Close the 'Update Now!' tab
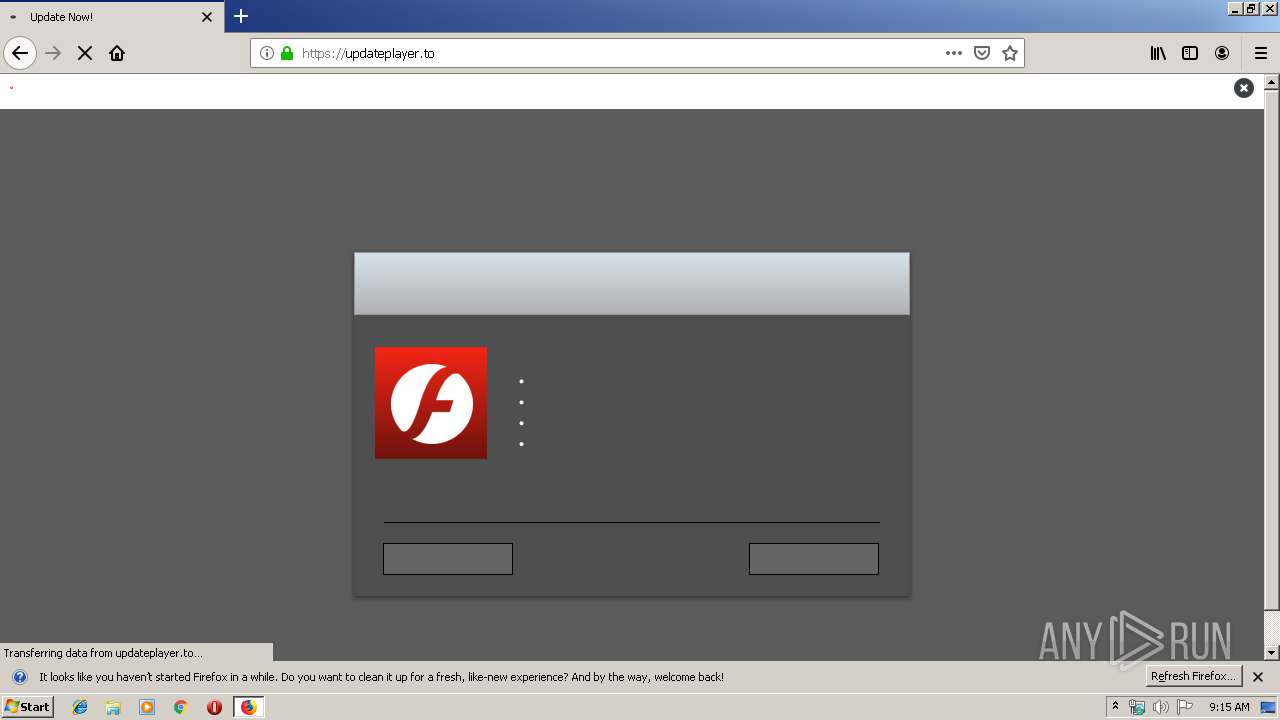Viewport: 1280px width, 720px height. point(207,17)
